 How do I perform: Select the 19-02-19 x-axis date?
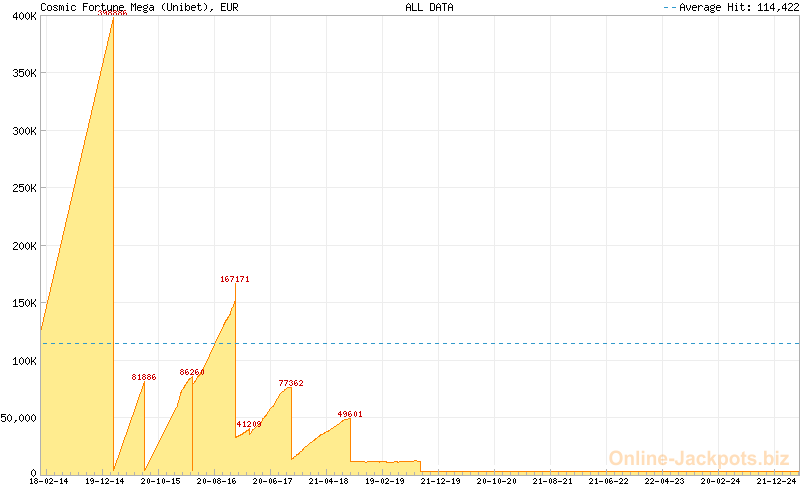pos(385,482)
